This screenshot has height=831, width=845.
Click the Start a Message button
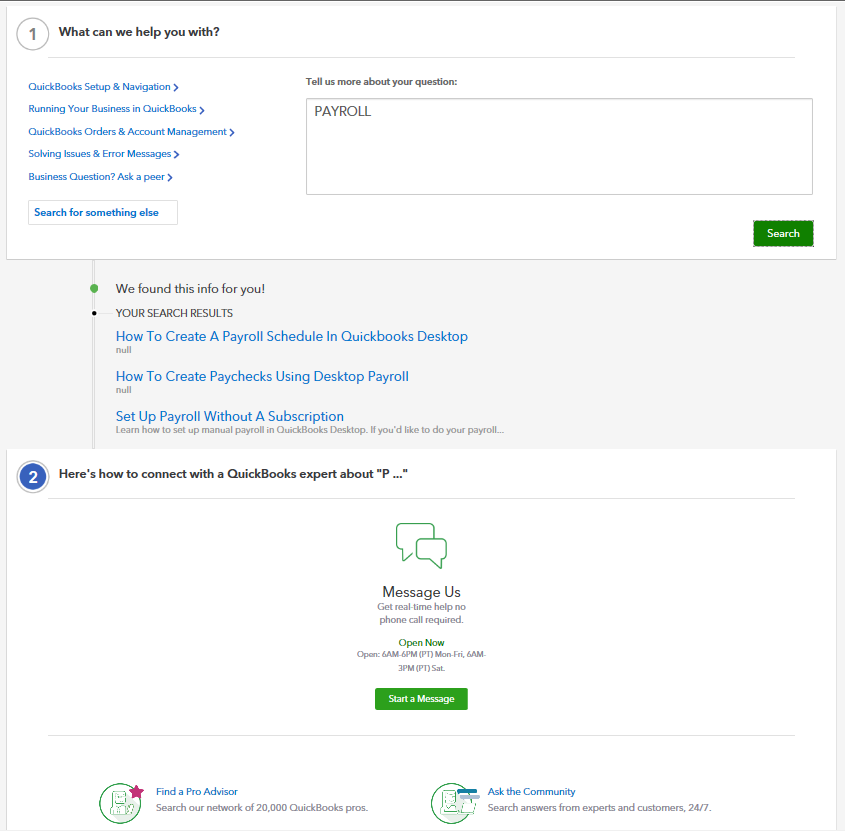(421, 699)
